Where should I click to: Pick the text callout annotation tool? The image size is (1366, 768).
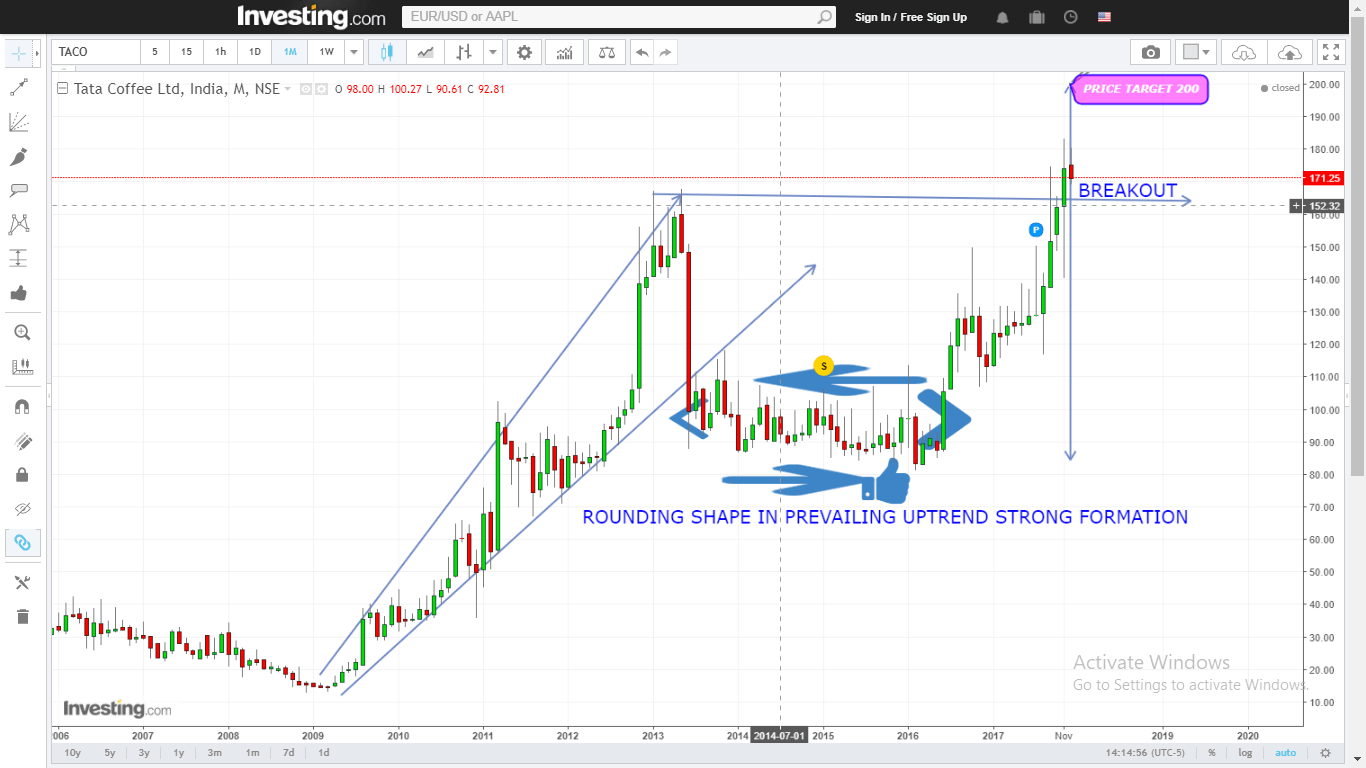pyautogui.click(x=19, y=190)
